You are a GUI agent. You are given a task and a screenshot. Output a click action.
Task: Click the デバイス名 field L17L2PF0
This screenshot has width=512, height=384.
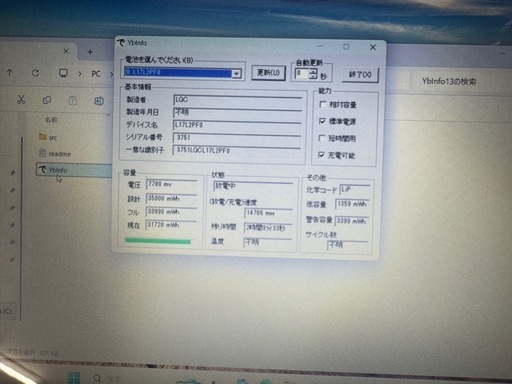pos(237,125)
